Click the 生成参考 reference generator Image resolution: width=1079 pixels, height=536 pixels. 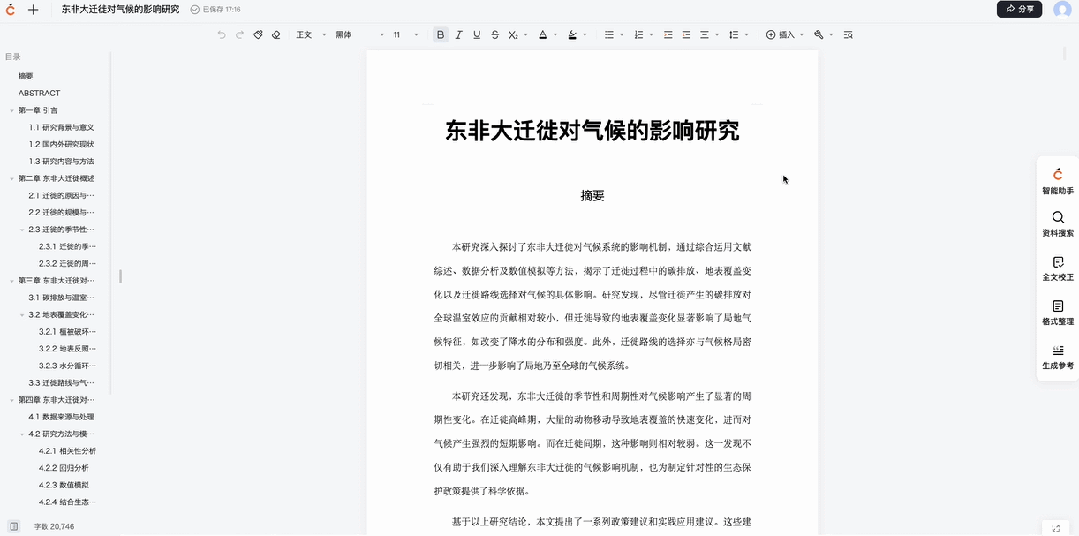pyautogui.click(x=1057, y=356)
